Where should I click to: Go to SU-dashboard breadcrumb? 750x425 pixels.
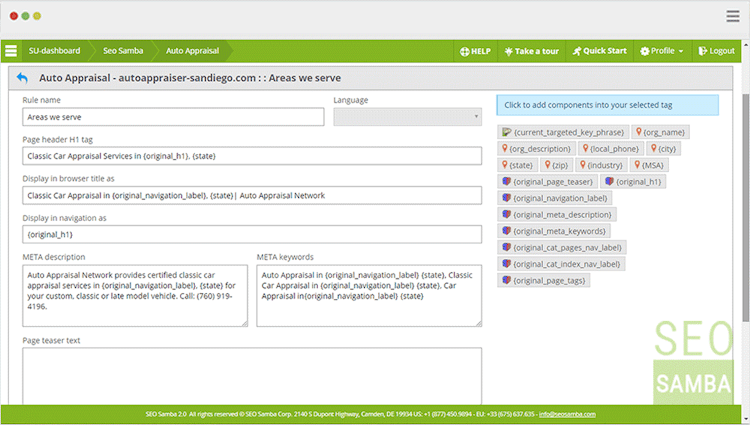(54, 51)
